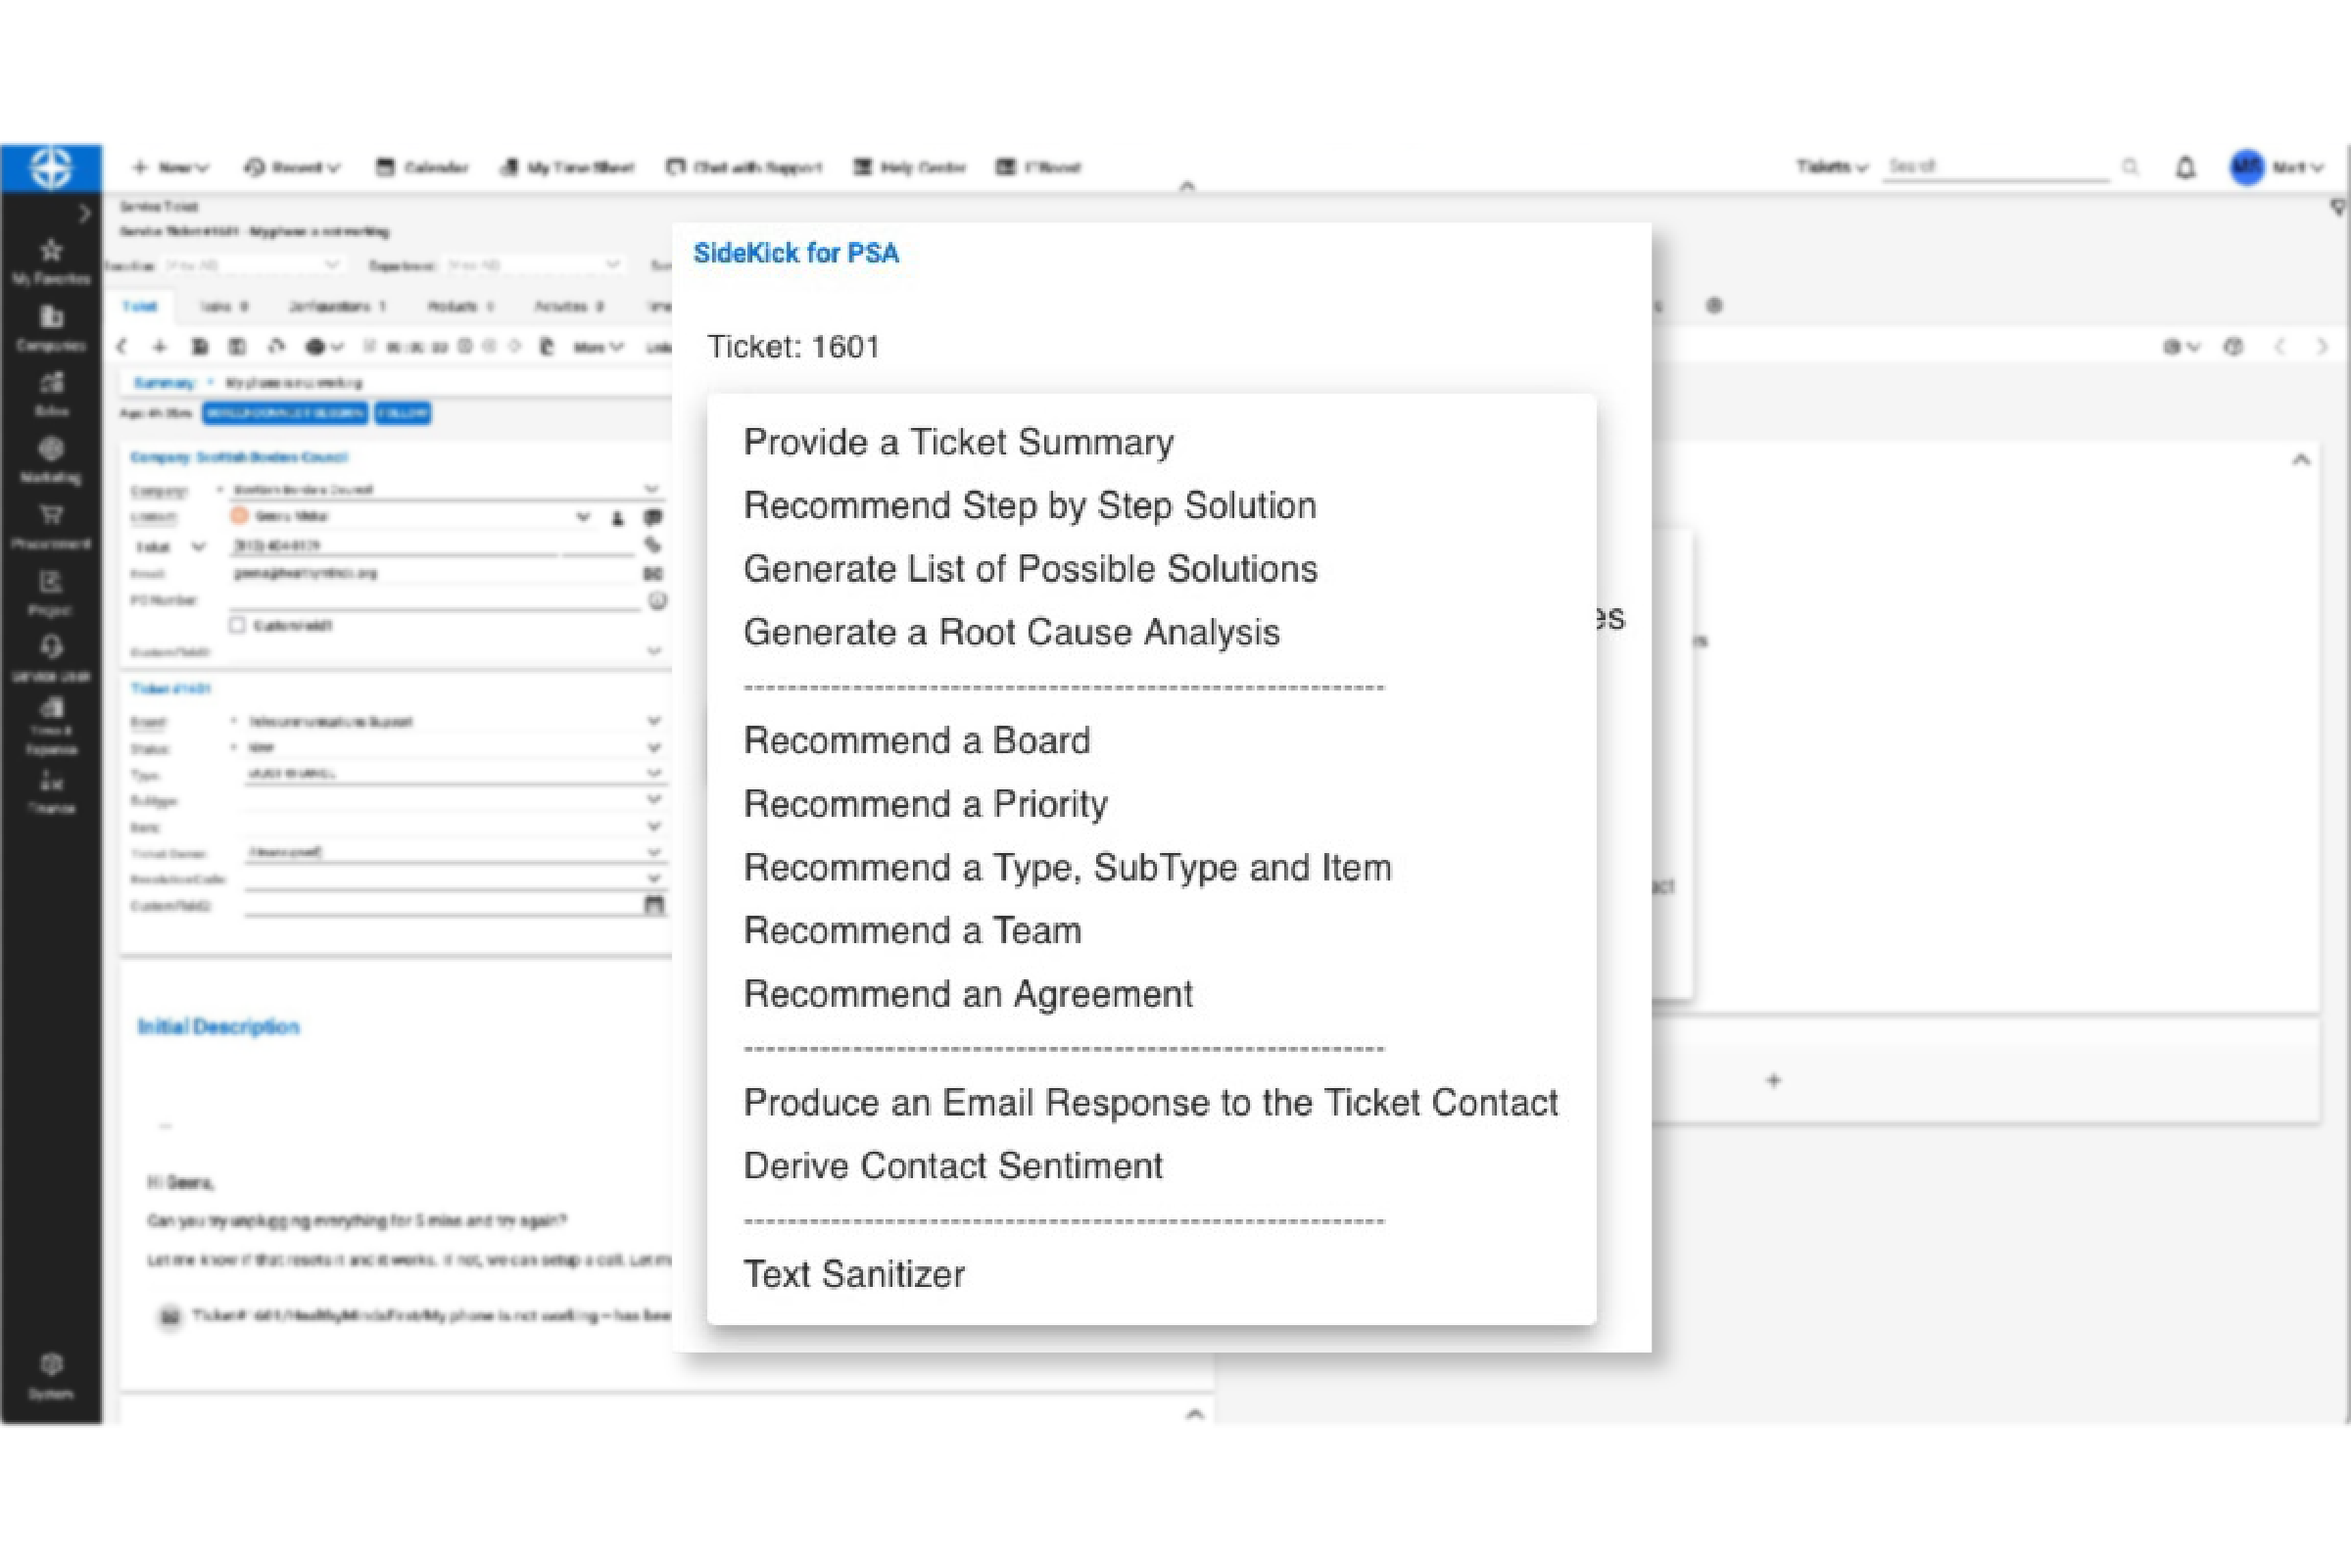Open Procurement shopping cart icon
This screenshot has width=2351, height=1568.
51,516
